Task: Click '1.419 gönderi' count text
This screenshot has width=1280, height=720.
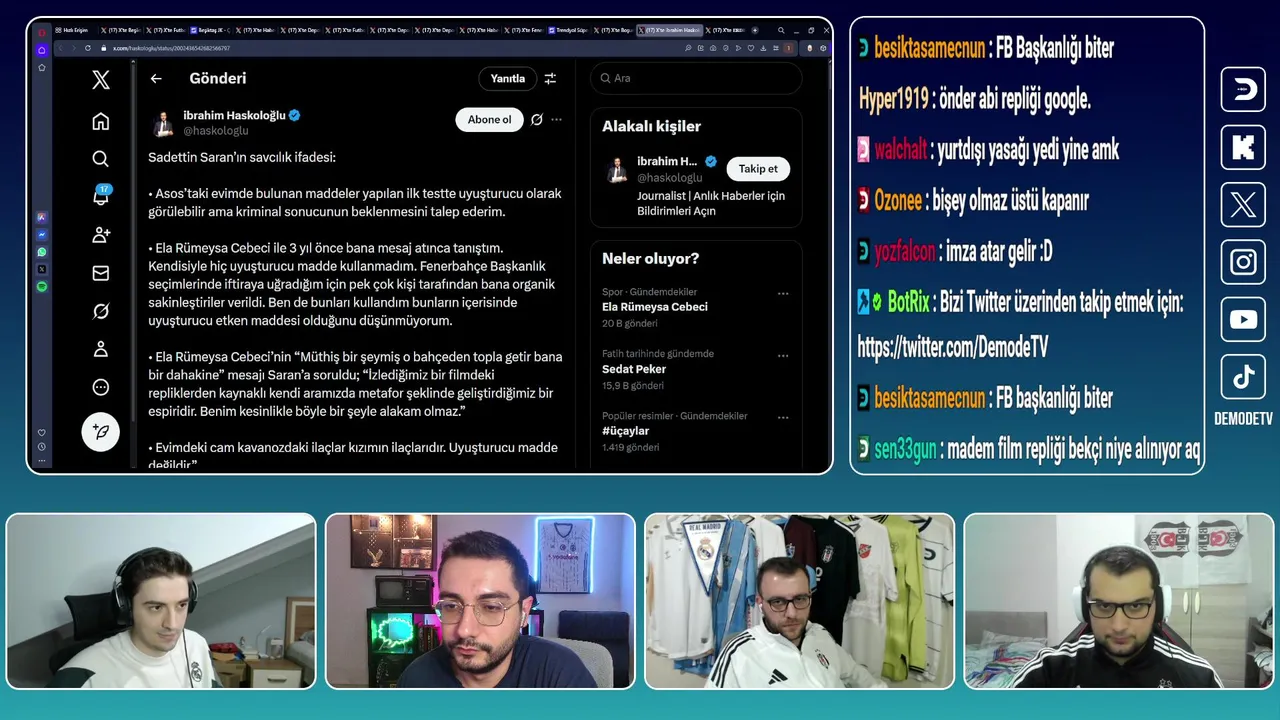Action: point(630,447)
